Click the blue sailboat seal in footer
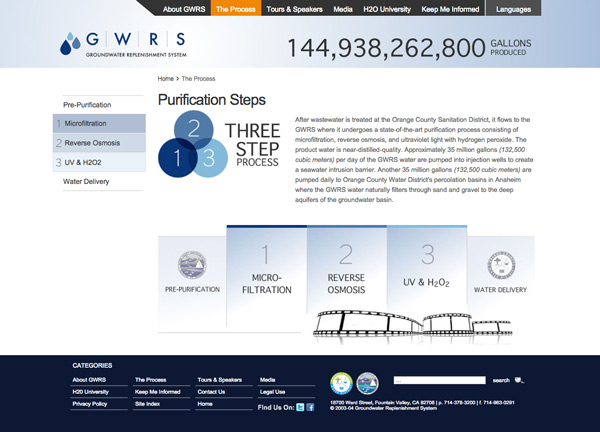 (x=367, y=383)
